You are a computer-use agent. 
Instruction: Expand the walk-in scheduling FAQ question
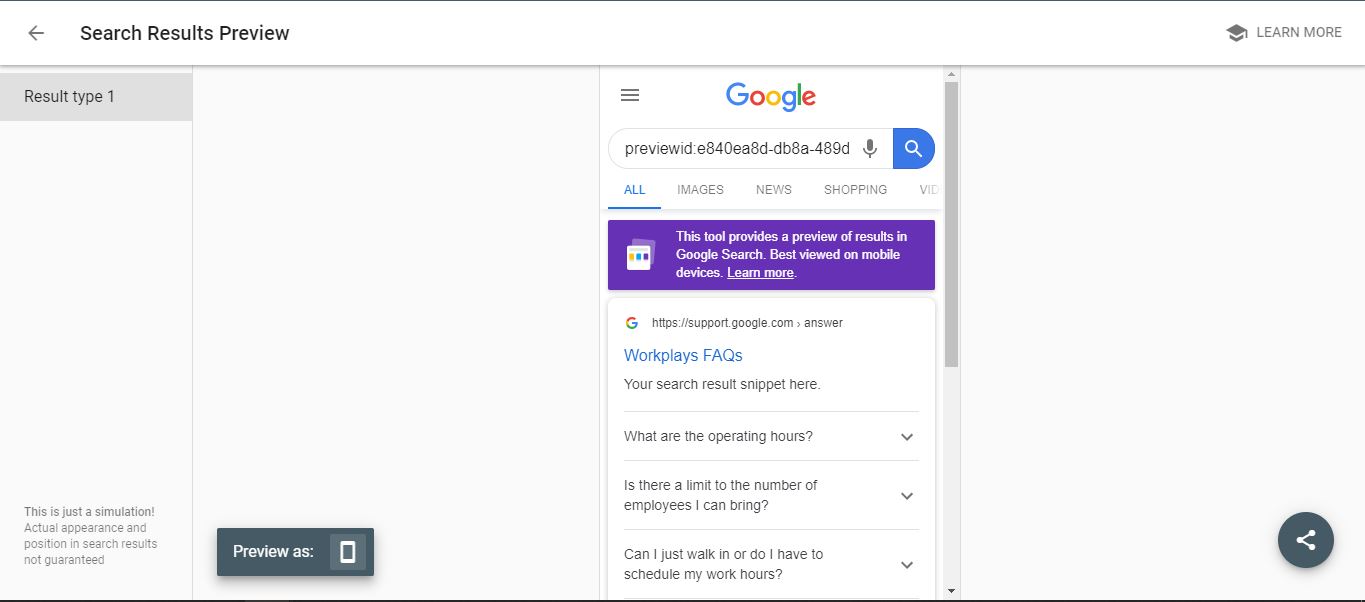click(x=906, y=565)
